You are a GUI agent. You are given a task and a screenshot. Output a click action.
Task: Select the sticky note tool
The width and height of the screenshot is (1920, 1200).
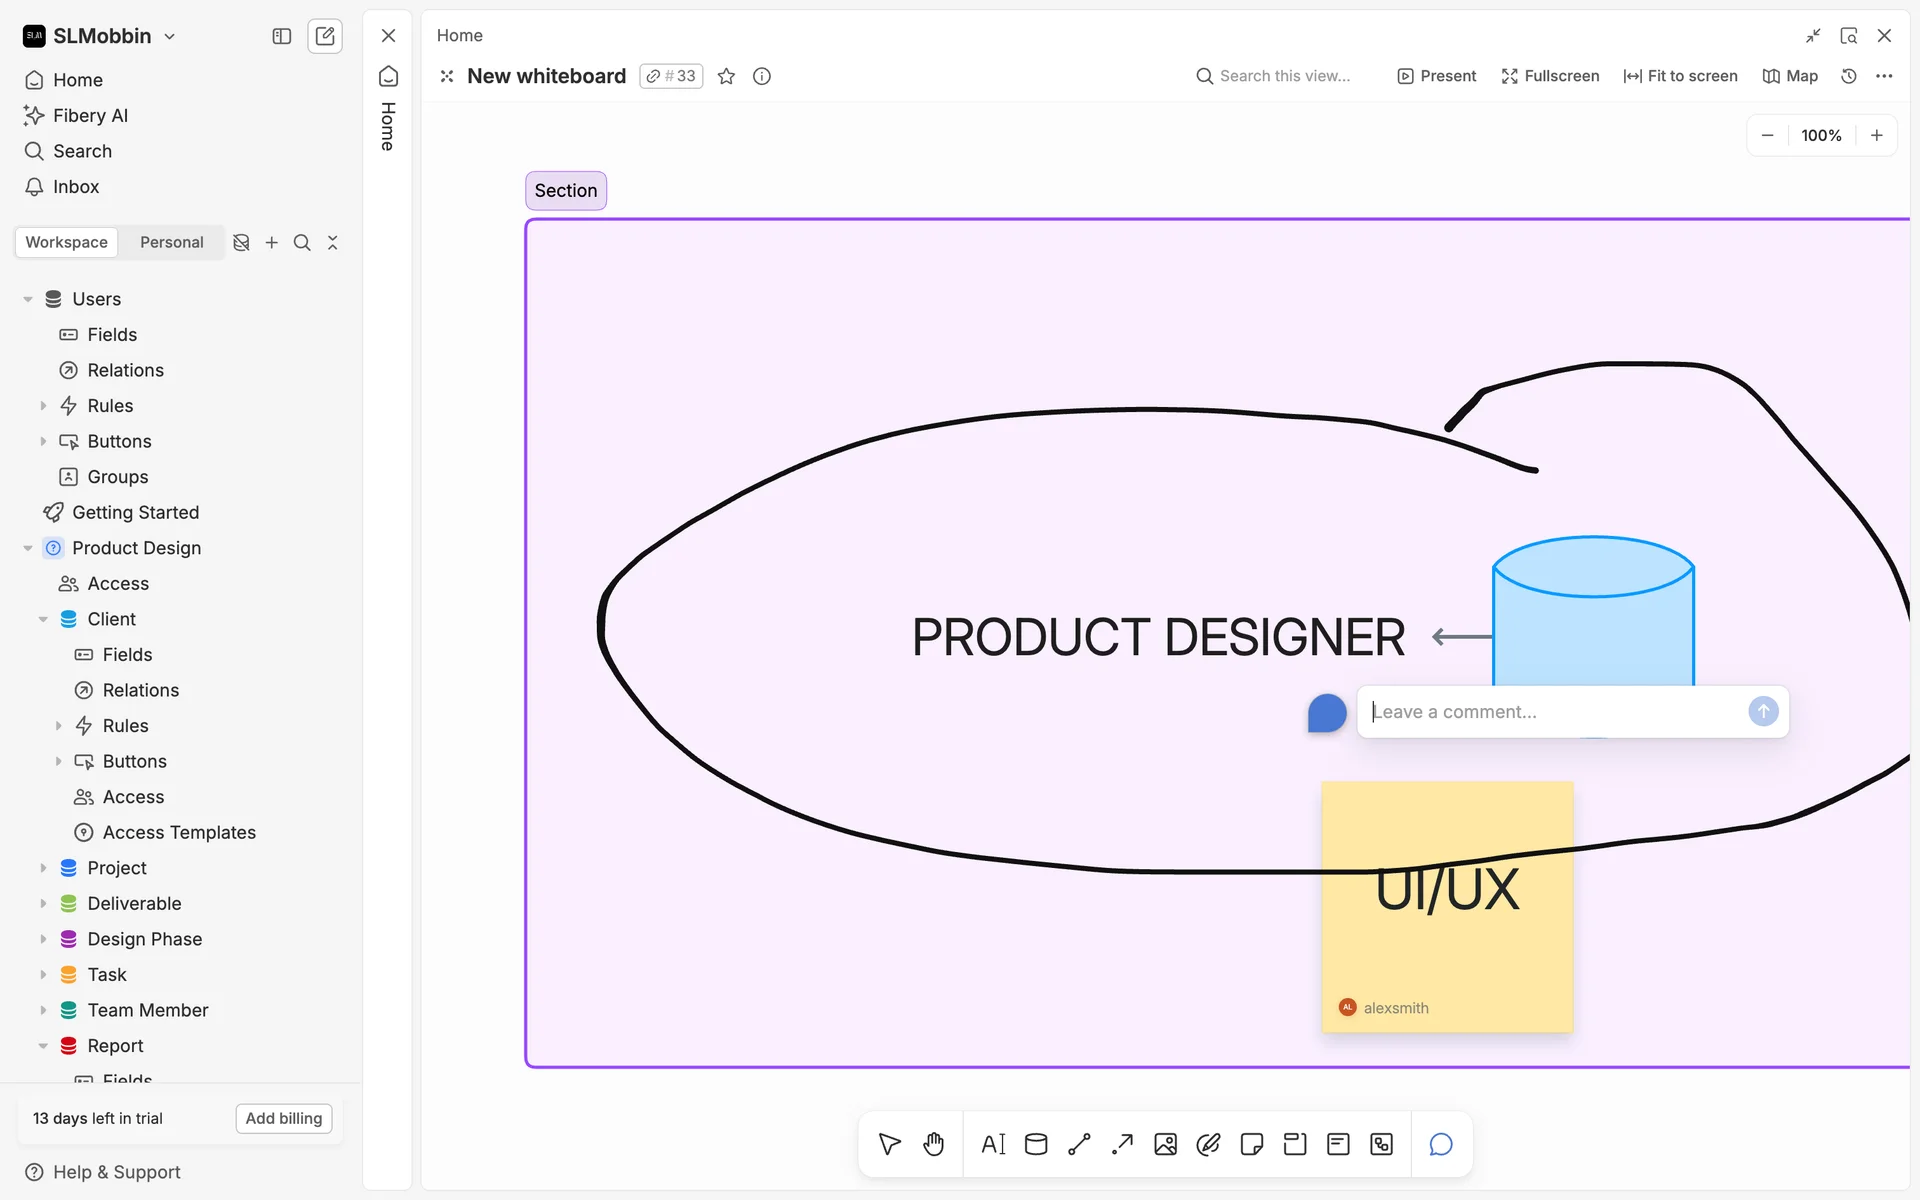tap(1251, 1144)
